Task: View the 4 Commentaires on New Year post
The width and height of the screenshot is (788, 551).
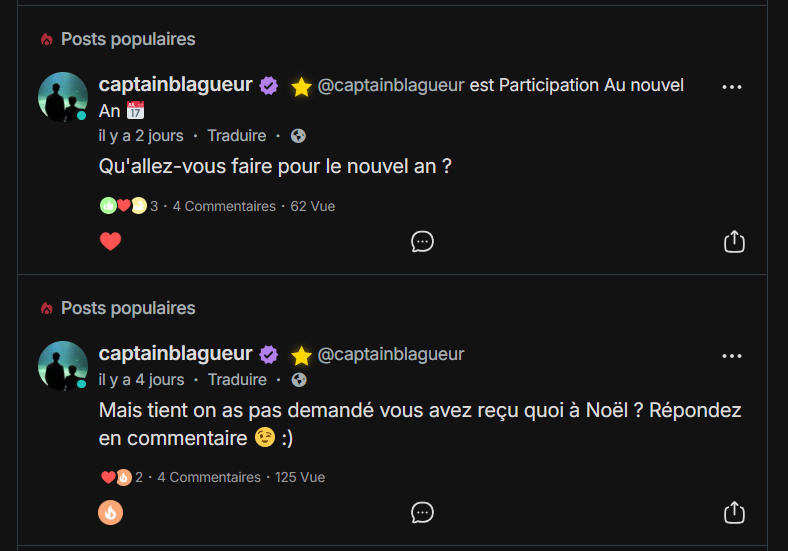Action: click(224, 206)
